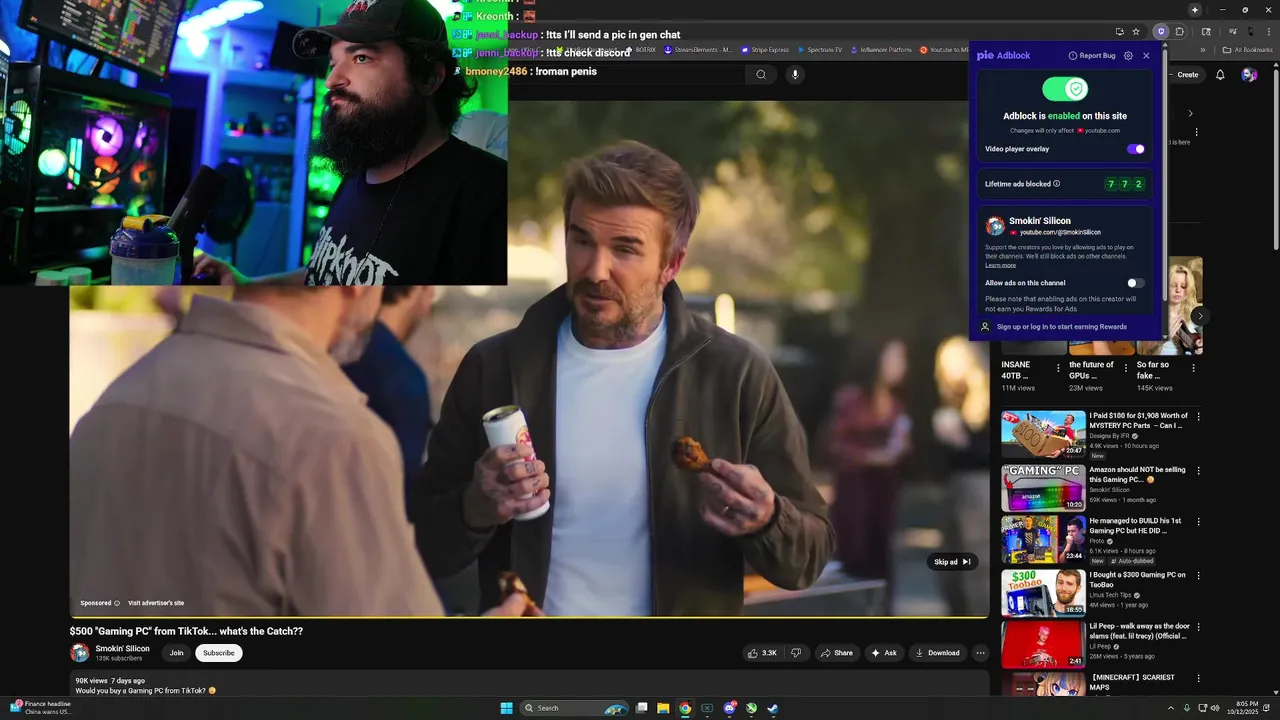This screenshot has width=1280, height=720.
Task: Click the Join channel button
Action: 176,653
